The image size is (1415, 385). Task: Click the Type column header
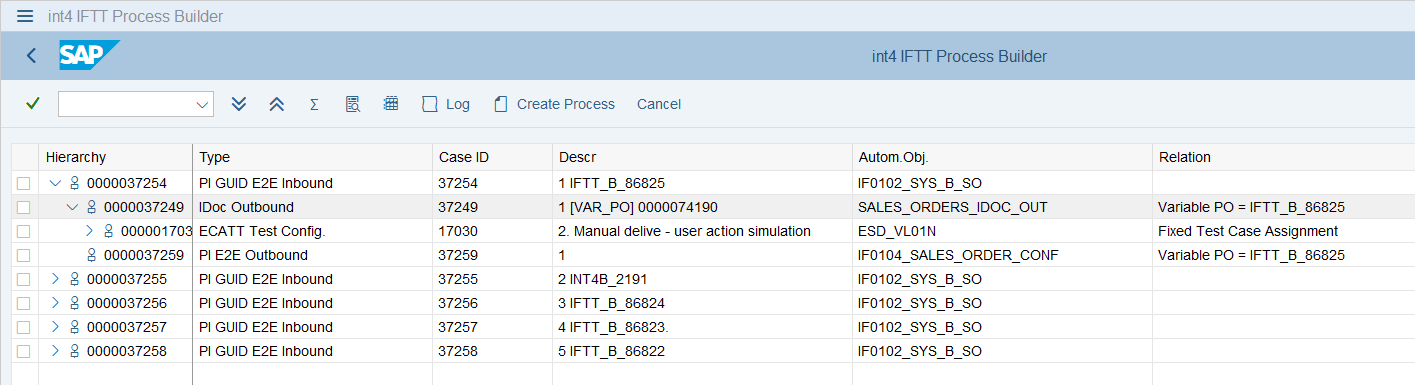[x=312, y=157]
